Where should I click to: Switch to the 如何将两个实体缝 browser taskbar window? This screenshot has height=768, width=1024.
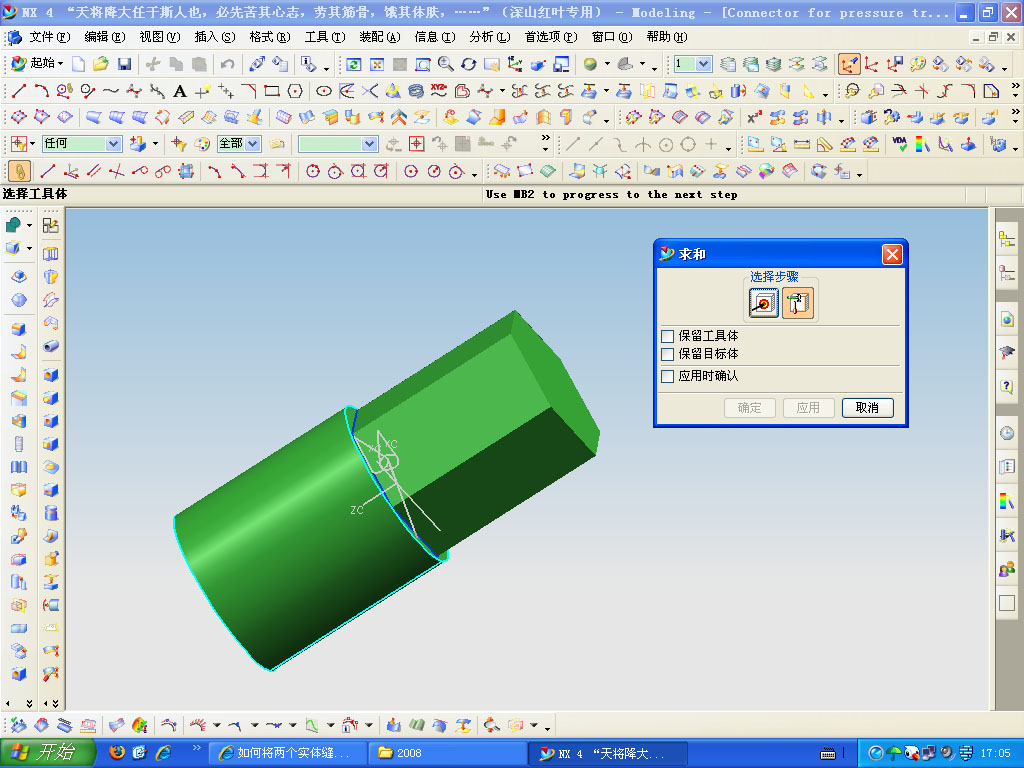[x=287, y=753]
